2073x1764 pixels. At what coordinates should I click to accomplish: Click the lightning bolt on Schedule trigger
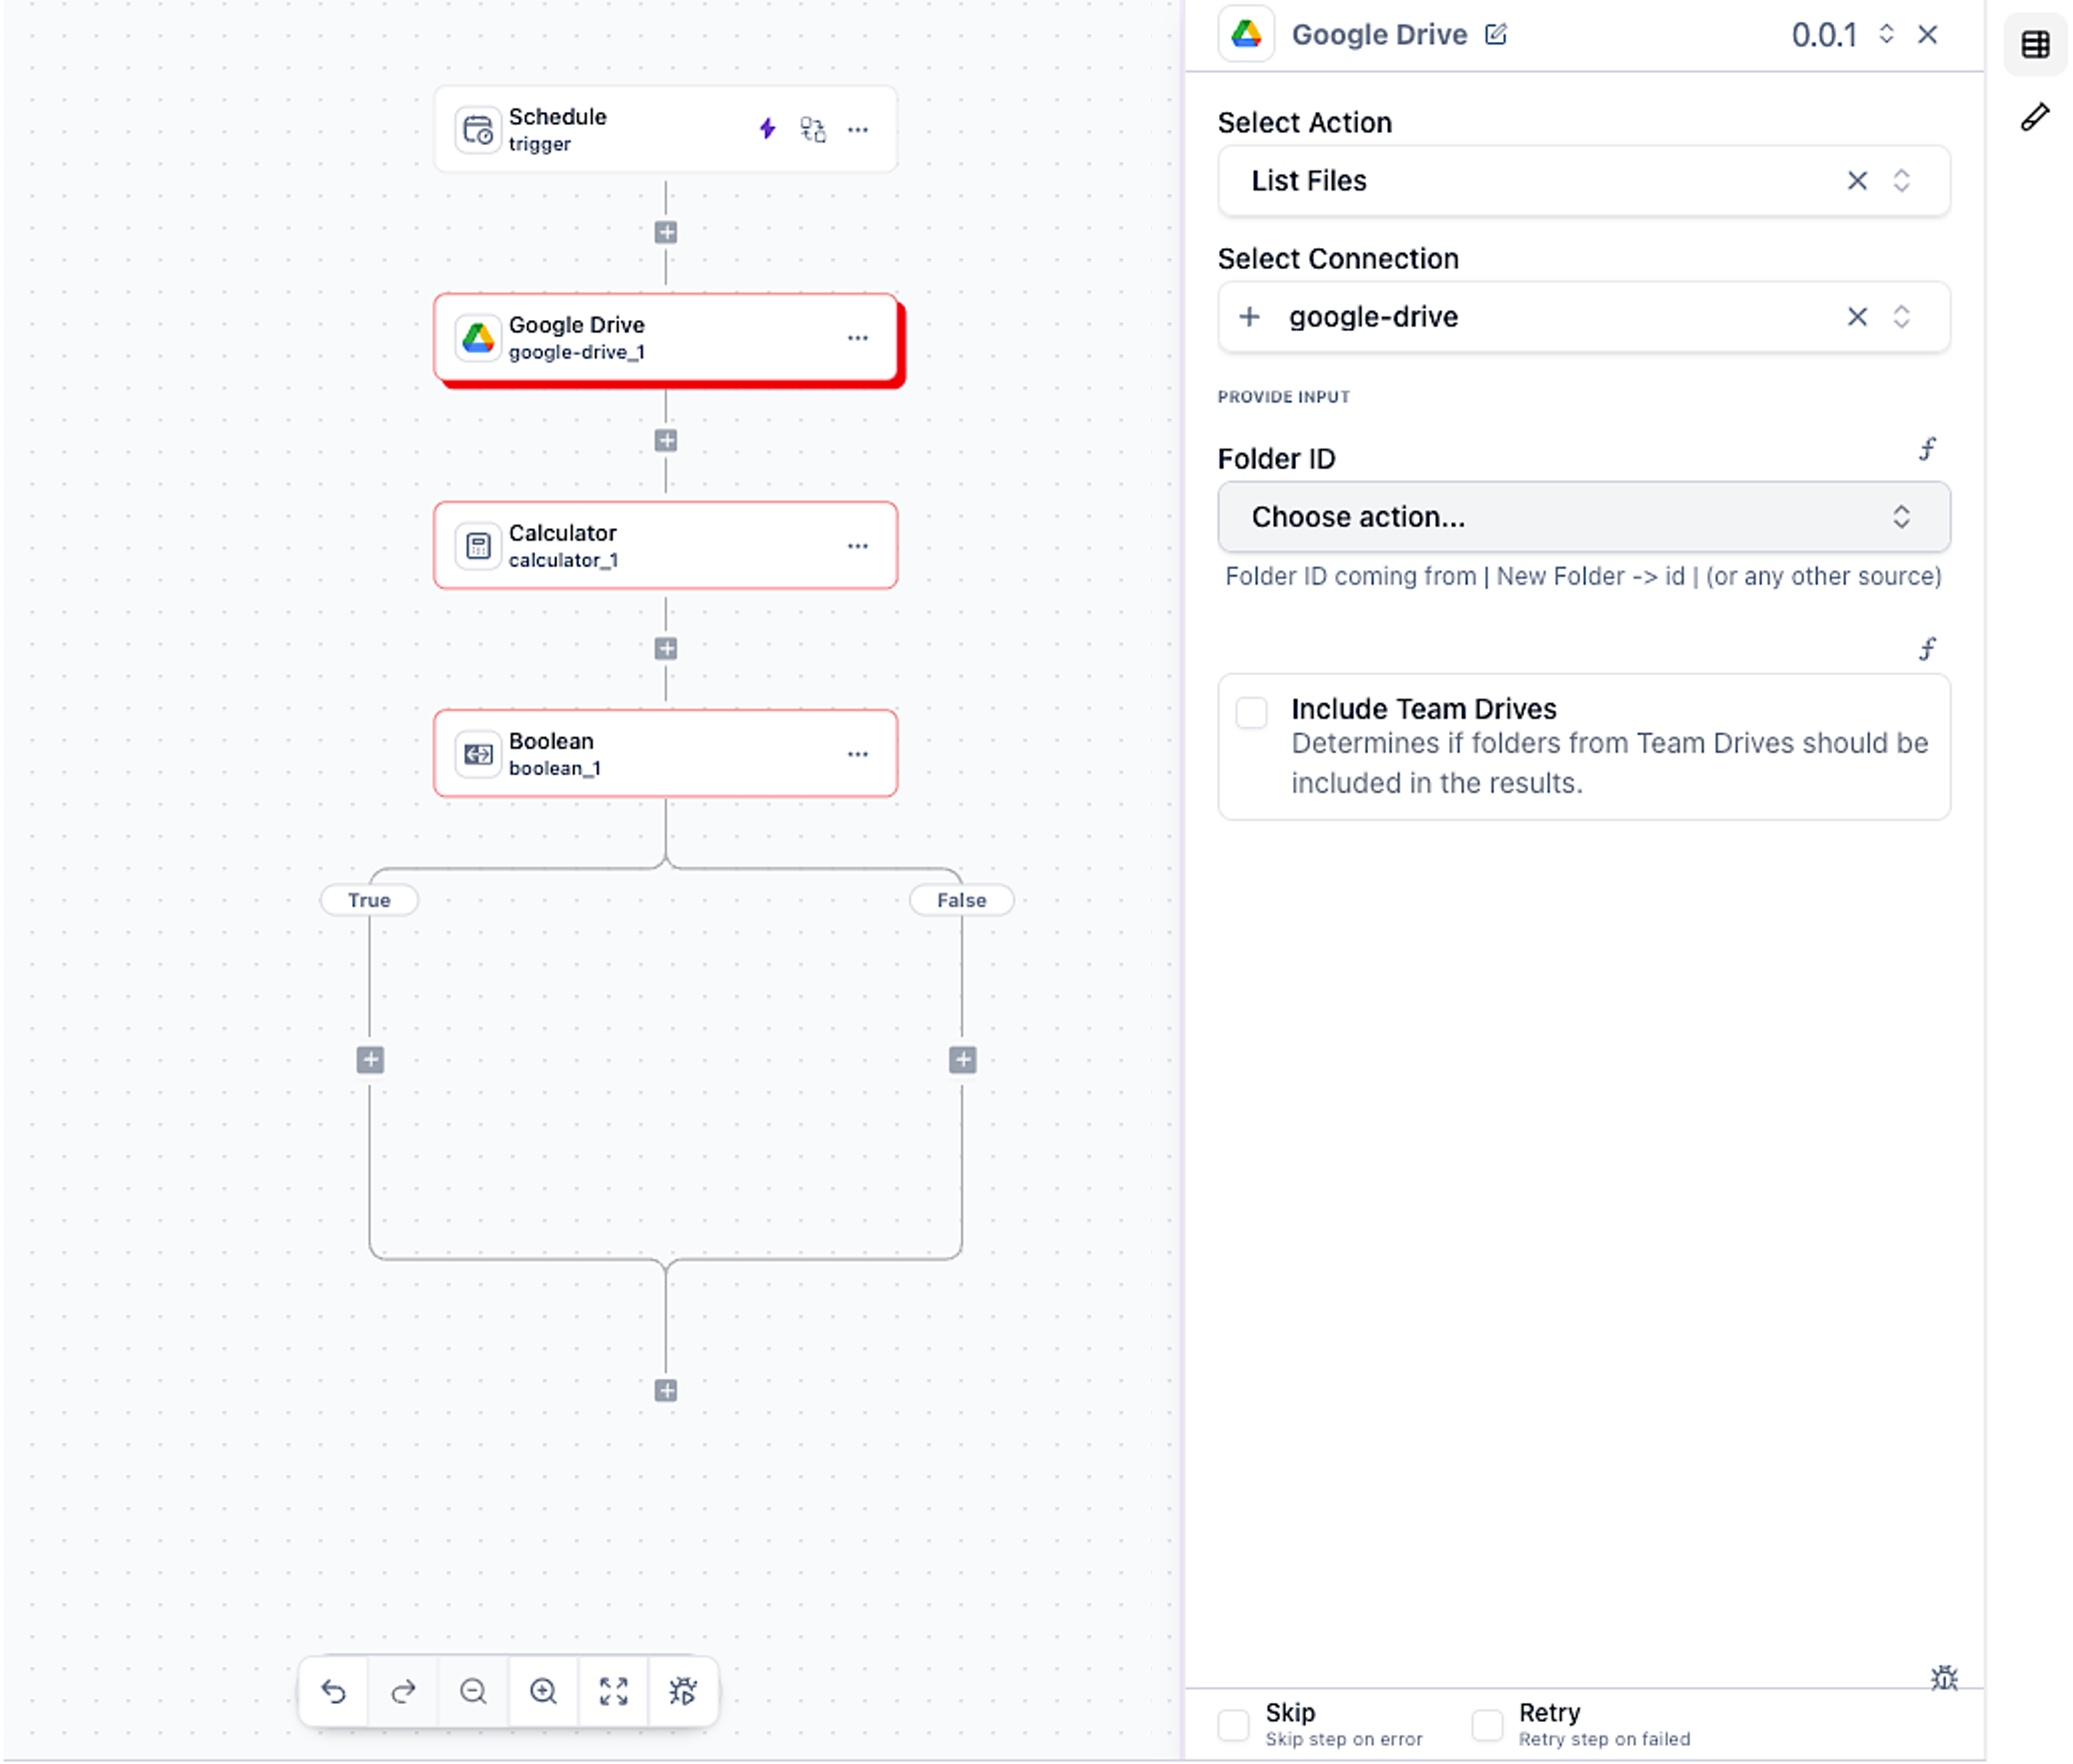click(767, 129)
